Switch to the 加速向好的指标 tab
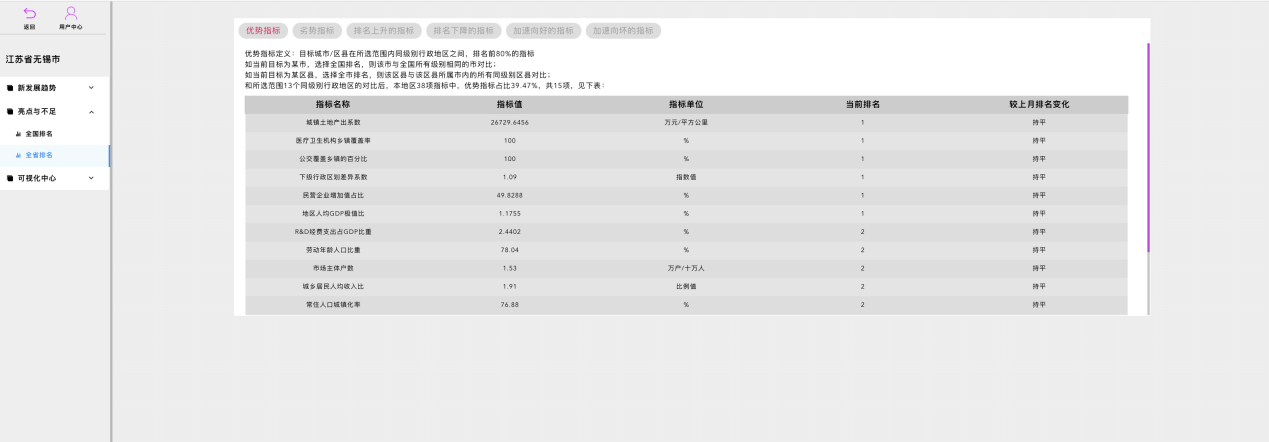The image size is (1269, 442). pos(543,31)
